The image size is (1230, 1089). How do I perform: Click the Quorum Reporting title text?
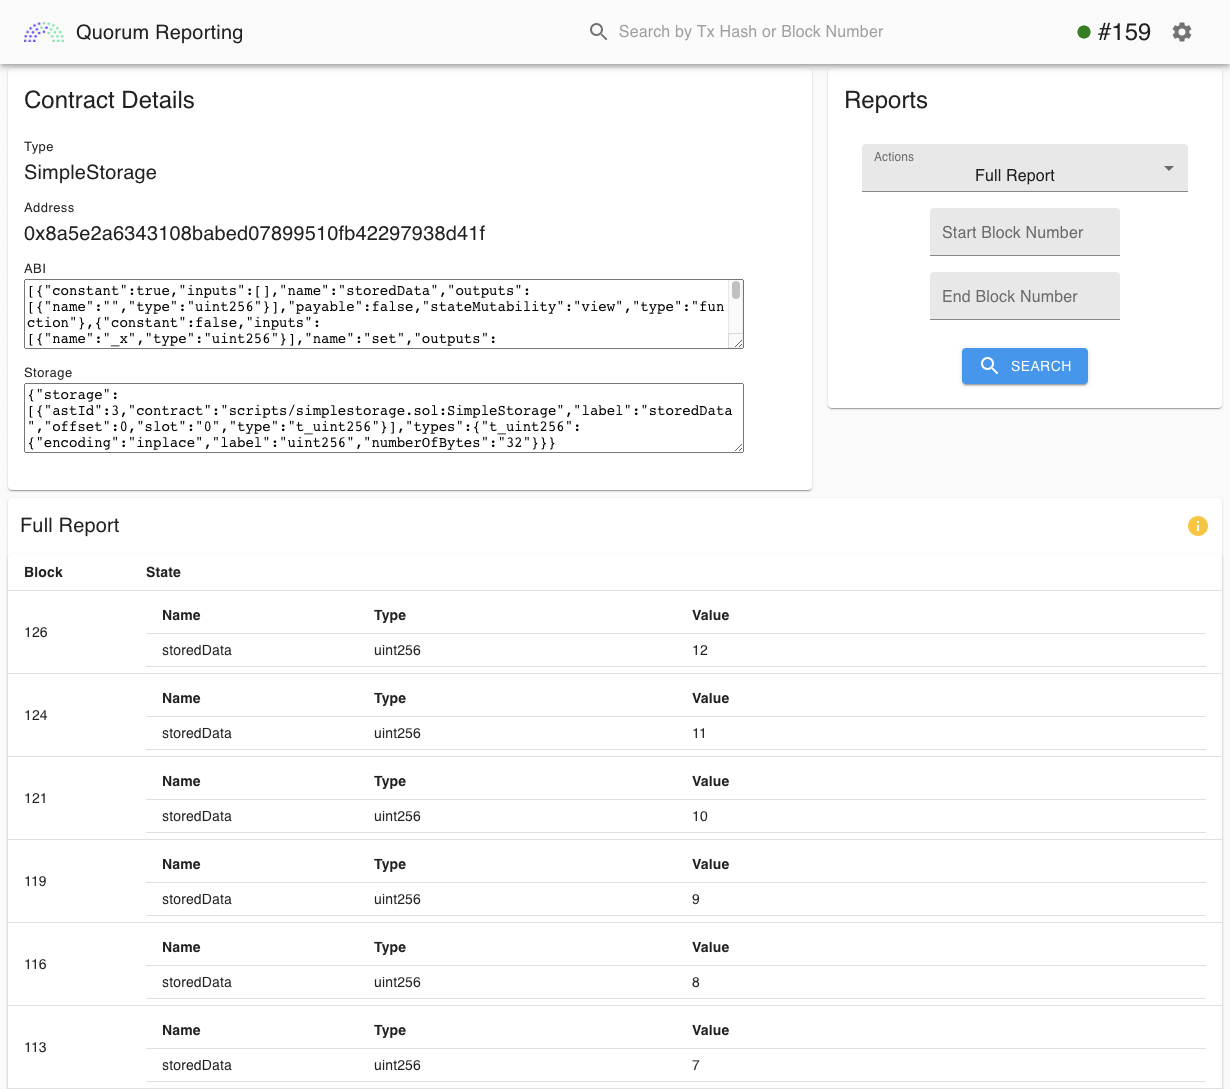click(159, 32)
